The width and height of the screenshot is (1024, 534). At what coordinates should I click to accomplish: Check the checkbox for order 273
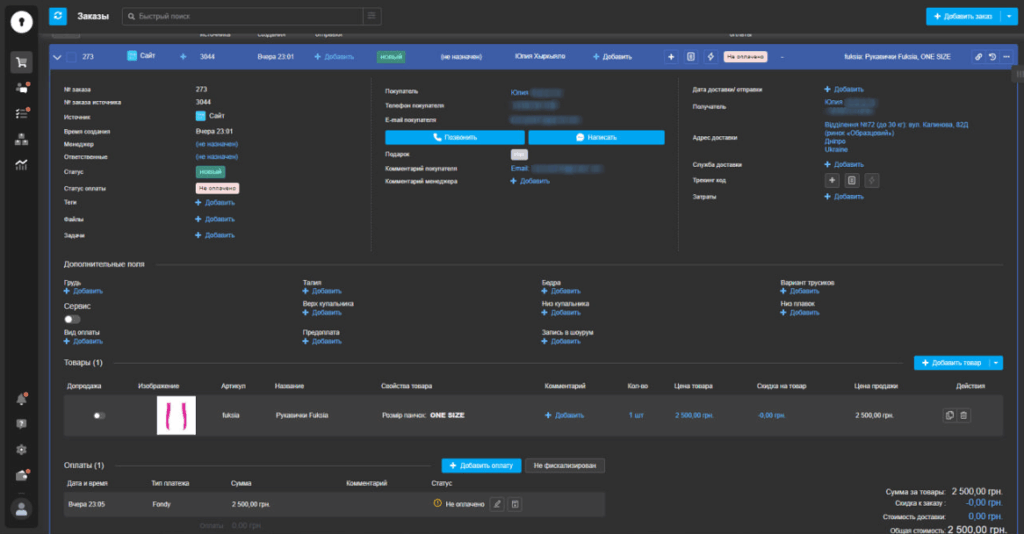72,57
